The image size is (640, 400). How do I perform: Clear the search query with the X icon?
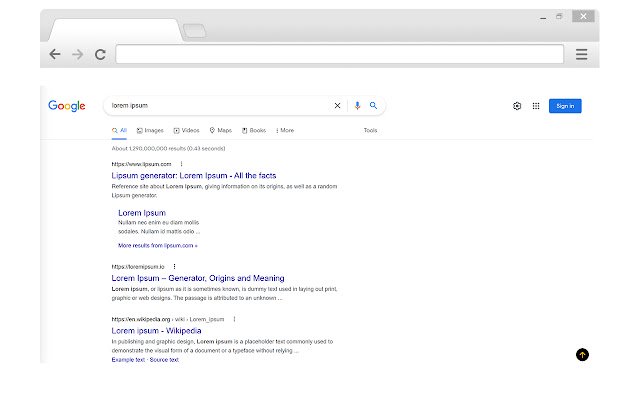[x=337, y=106]
